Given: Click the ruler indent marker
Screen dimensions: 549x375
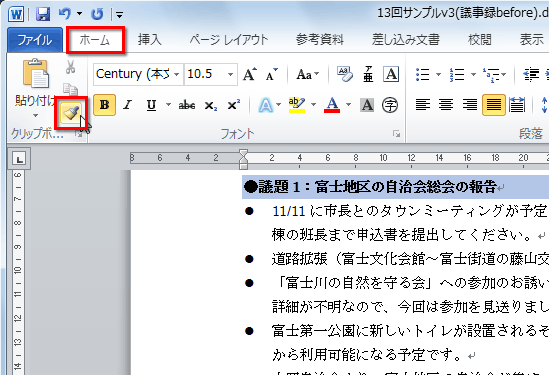Looking at the screenshot, I should (x=243, y=159).
